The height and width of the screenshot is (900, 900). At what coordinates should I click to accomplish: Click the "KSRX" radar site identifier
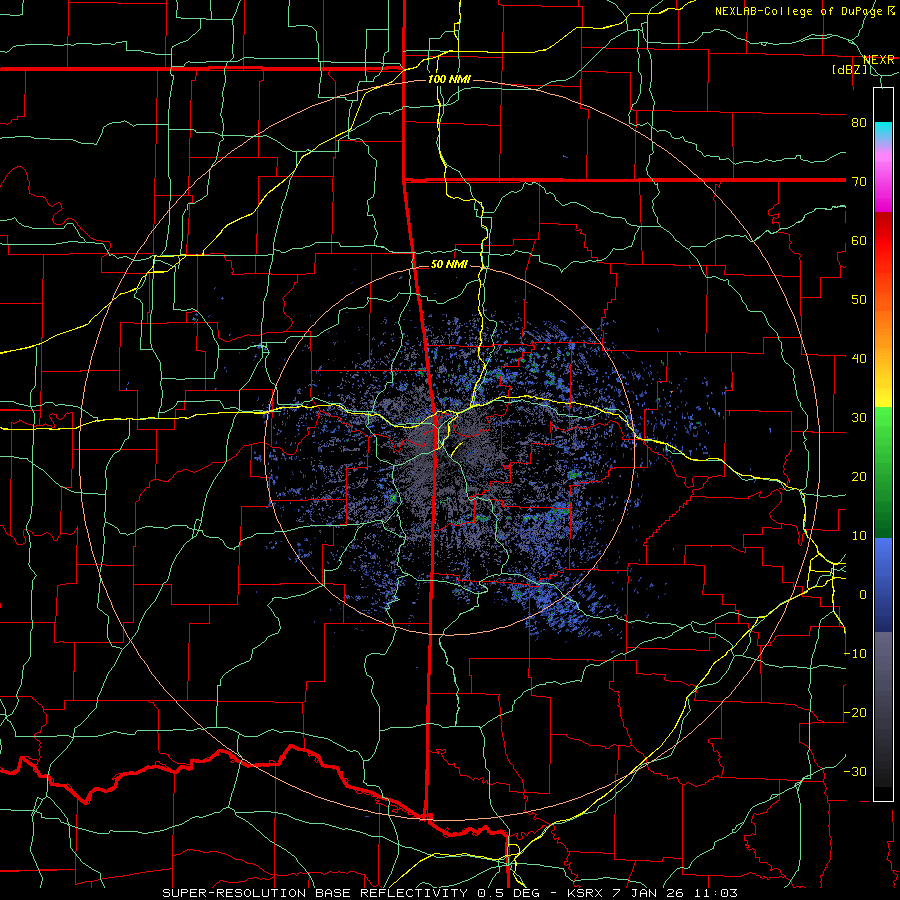point(584,893)
